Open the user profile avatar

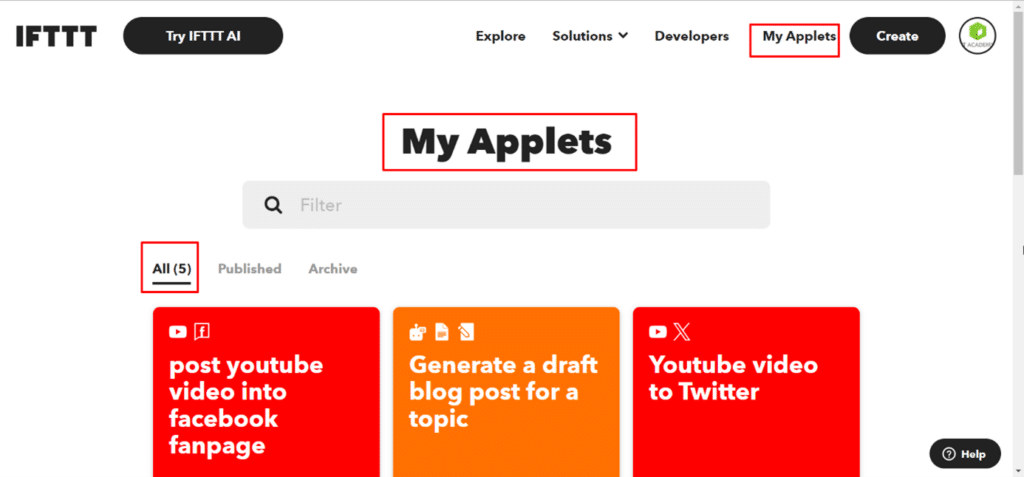click(978, 36)
